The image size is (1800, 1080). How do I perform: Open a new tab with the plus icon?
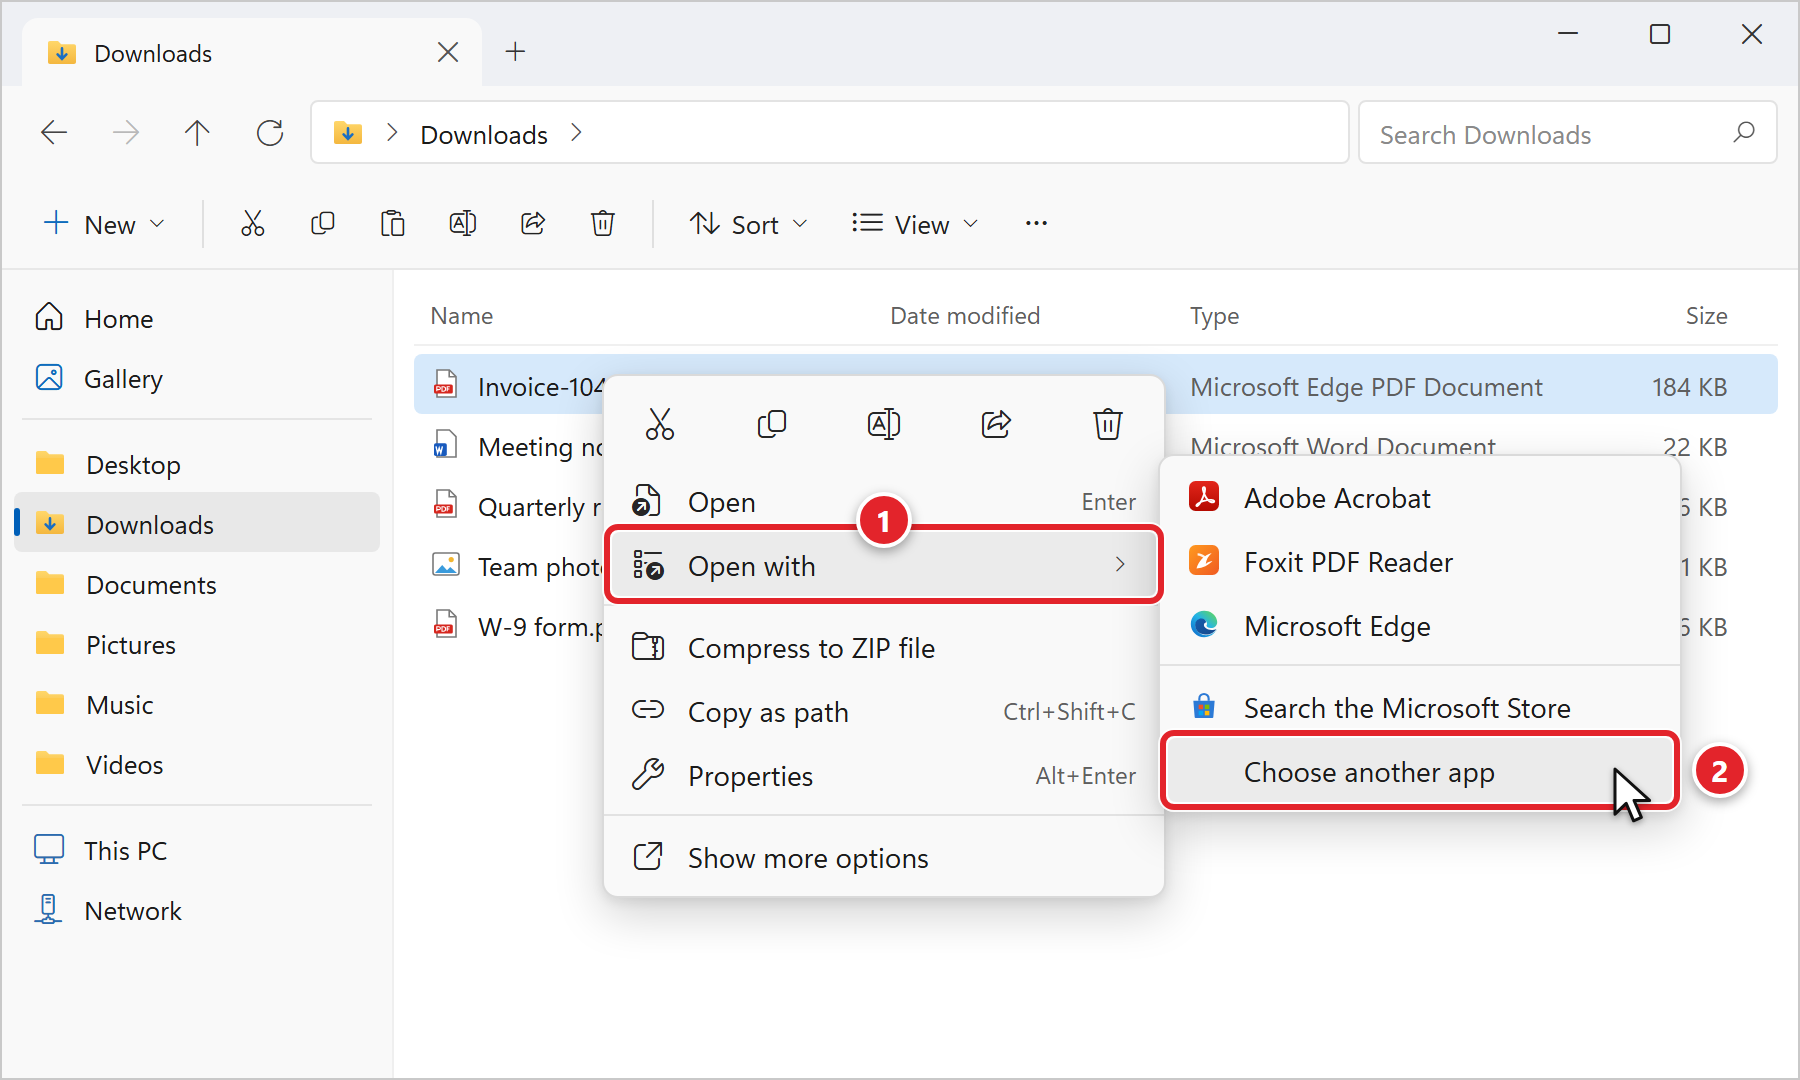coord(515,52)
